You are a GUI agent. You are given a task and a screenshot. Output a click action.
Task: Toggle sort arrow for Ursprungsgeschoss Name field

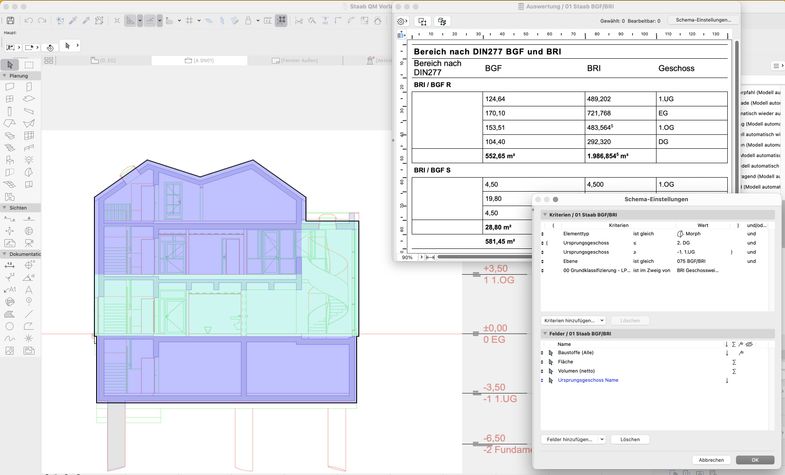[726, 380]
